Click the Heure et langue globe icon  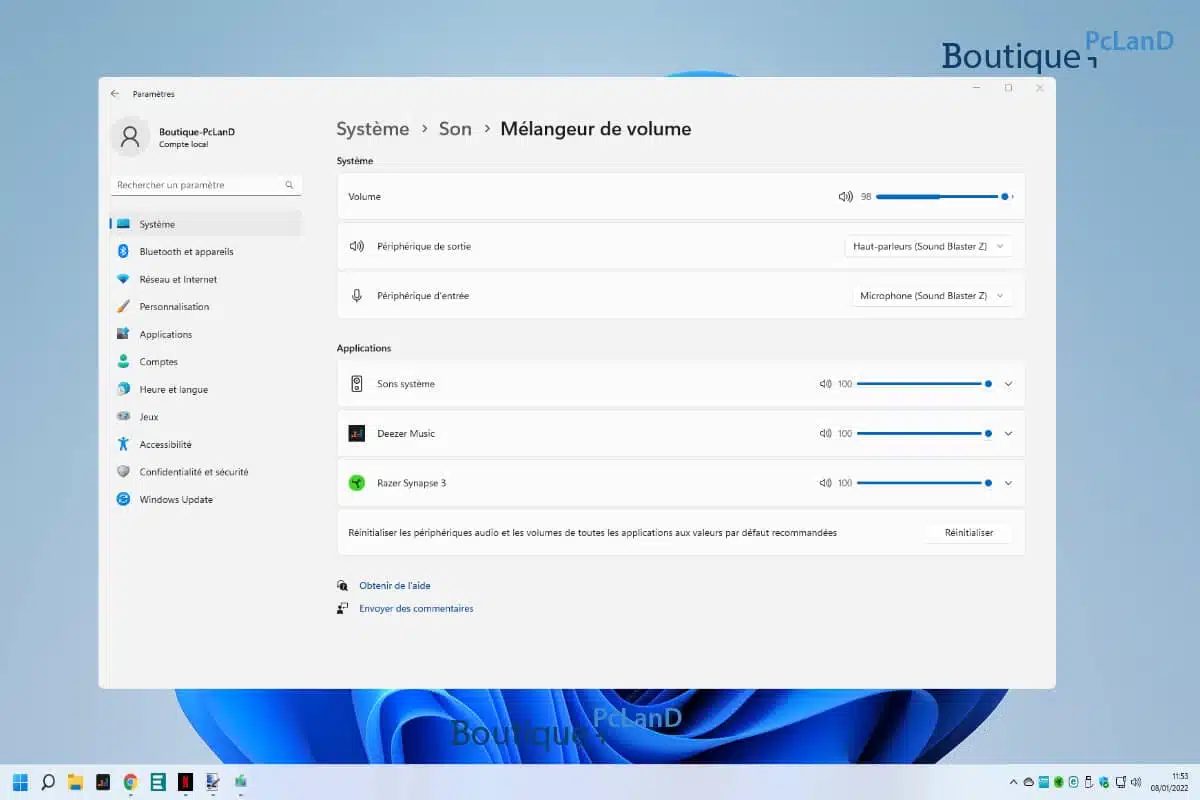123,389
